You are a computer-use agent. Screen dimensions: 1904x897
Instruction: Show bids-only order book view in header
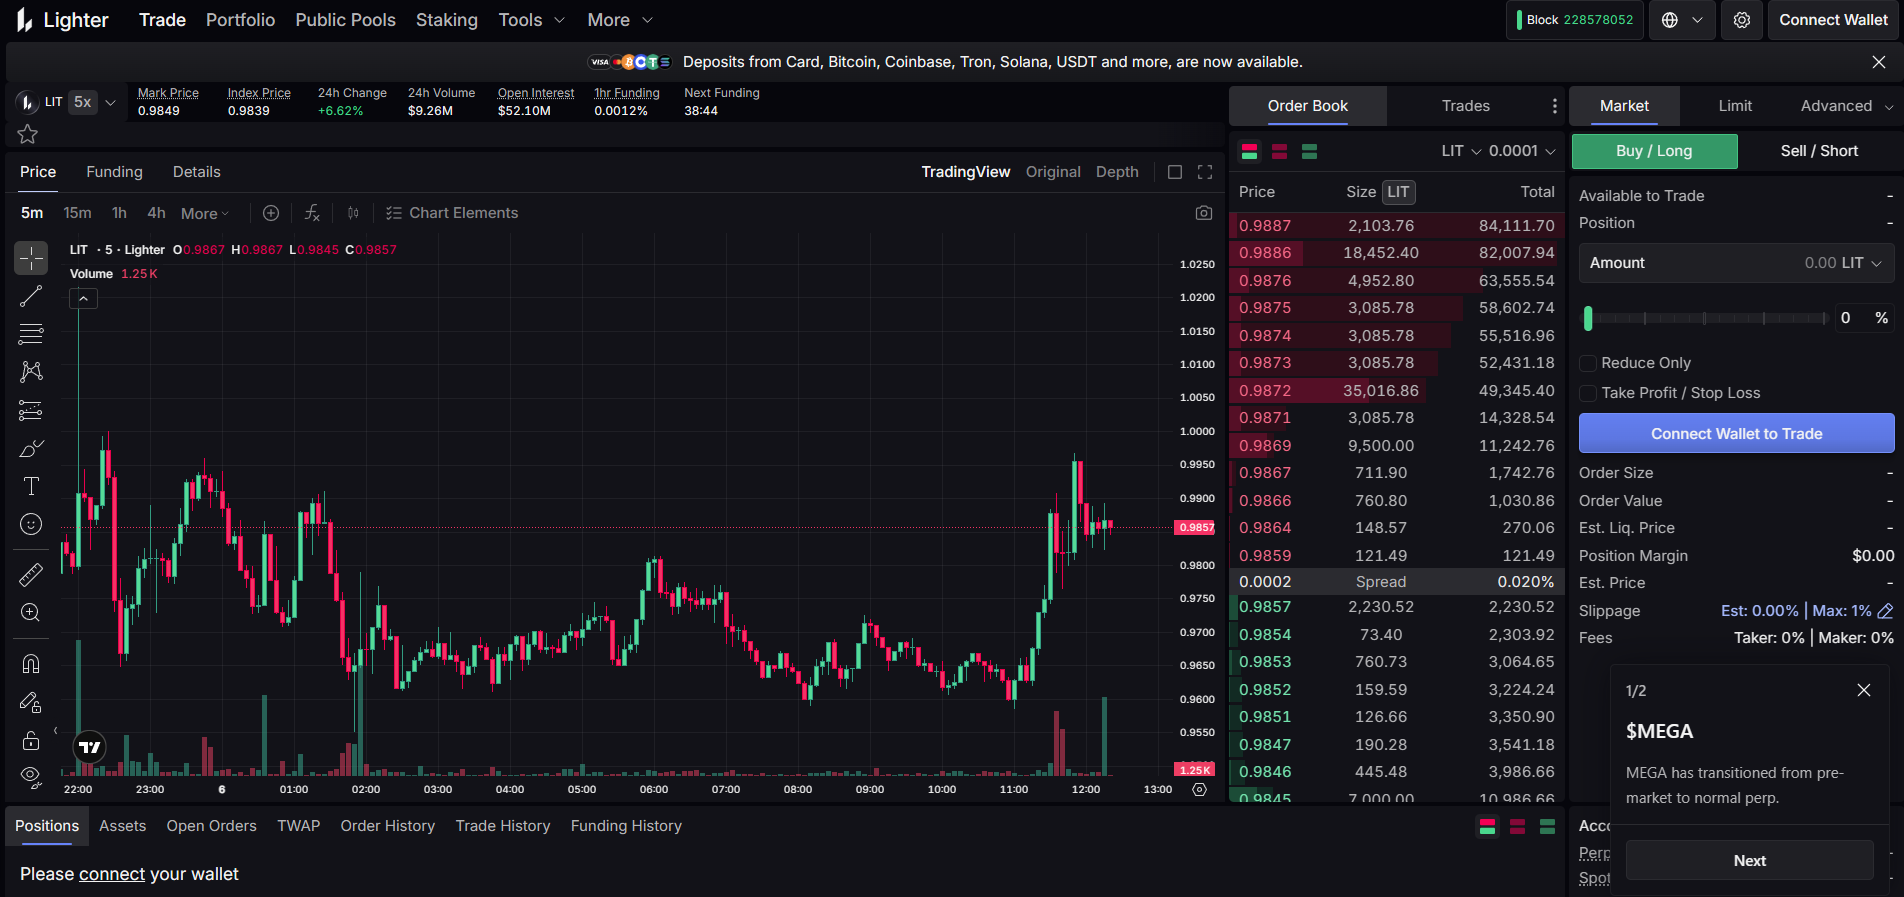(1310, 151)
